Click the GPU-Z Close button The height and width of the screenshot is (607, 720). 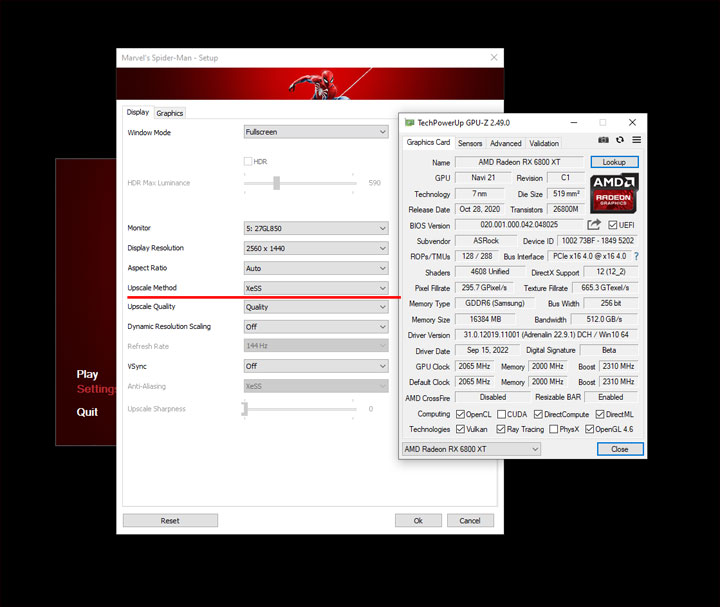point(620,449)
